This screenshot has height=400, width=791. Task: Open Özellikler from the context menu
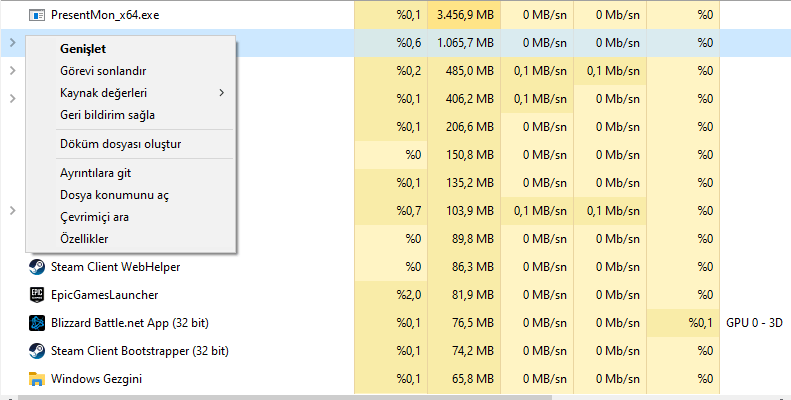coord(84,239)
